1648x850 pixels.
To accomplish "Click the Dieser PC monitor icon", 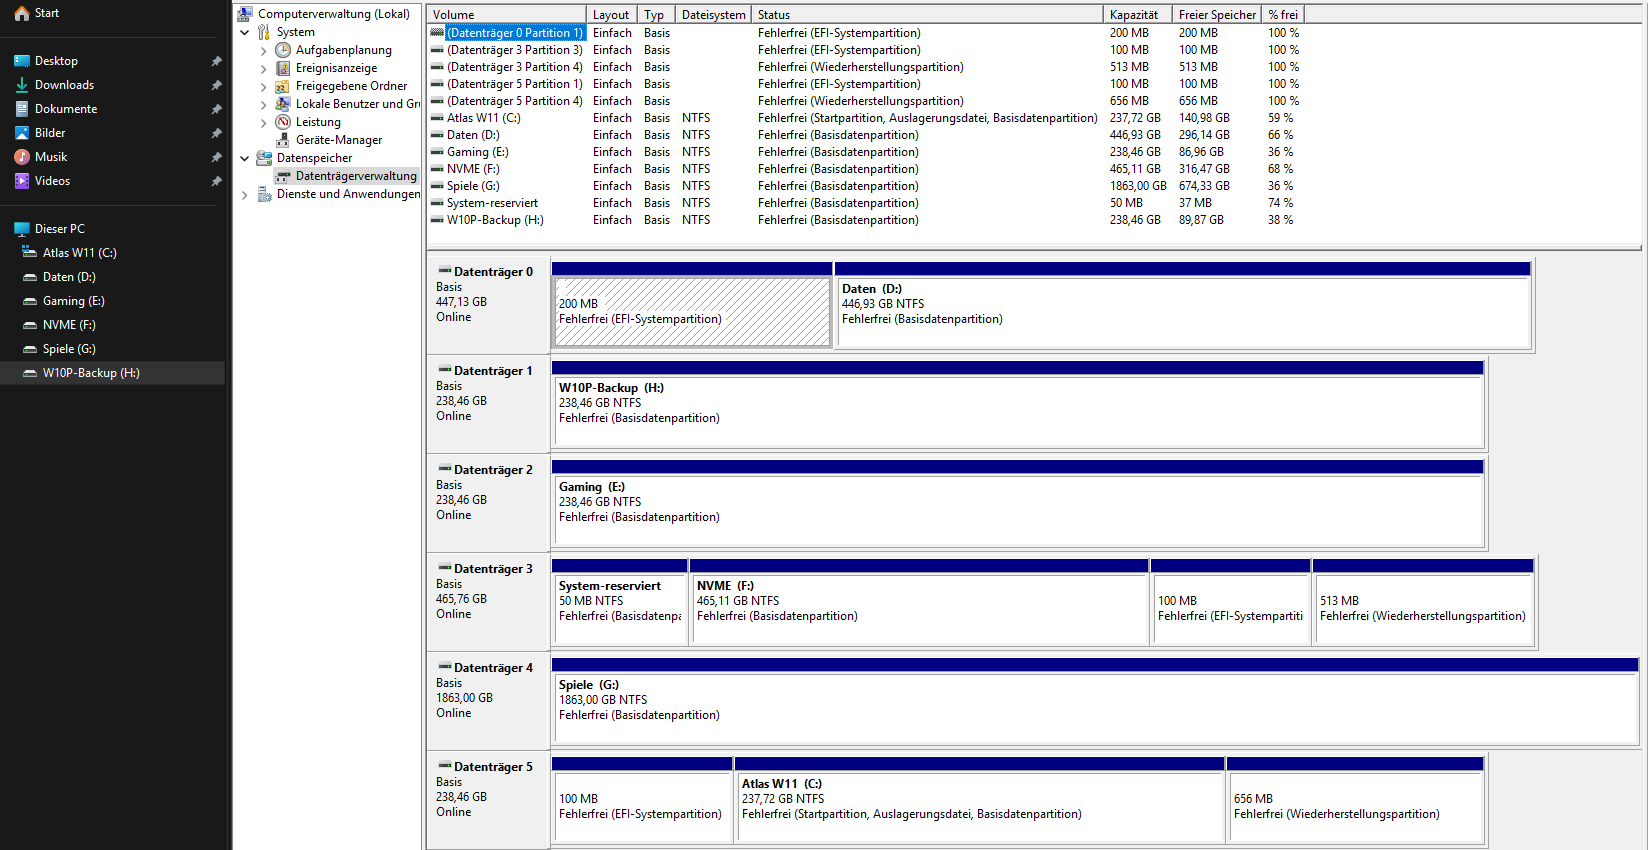I will point(21,229).
